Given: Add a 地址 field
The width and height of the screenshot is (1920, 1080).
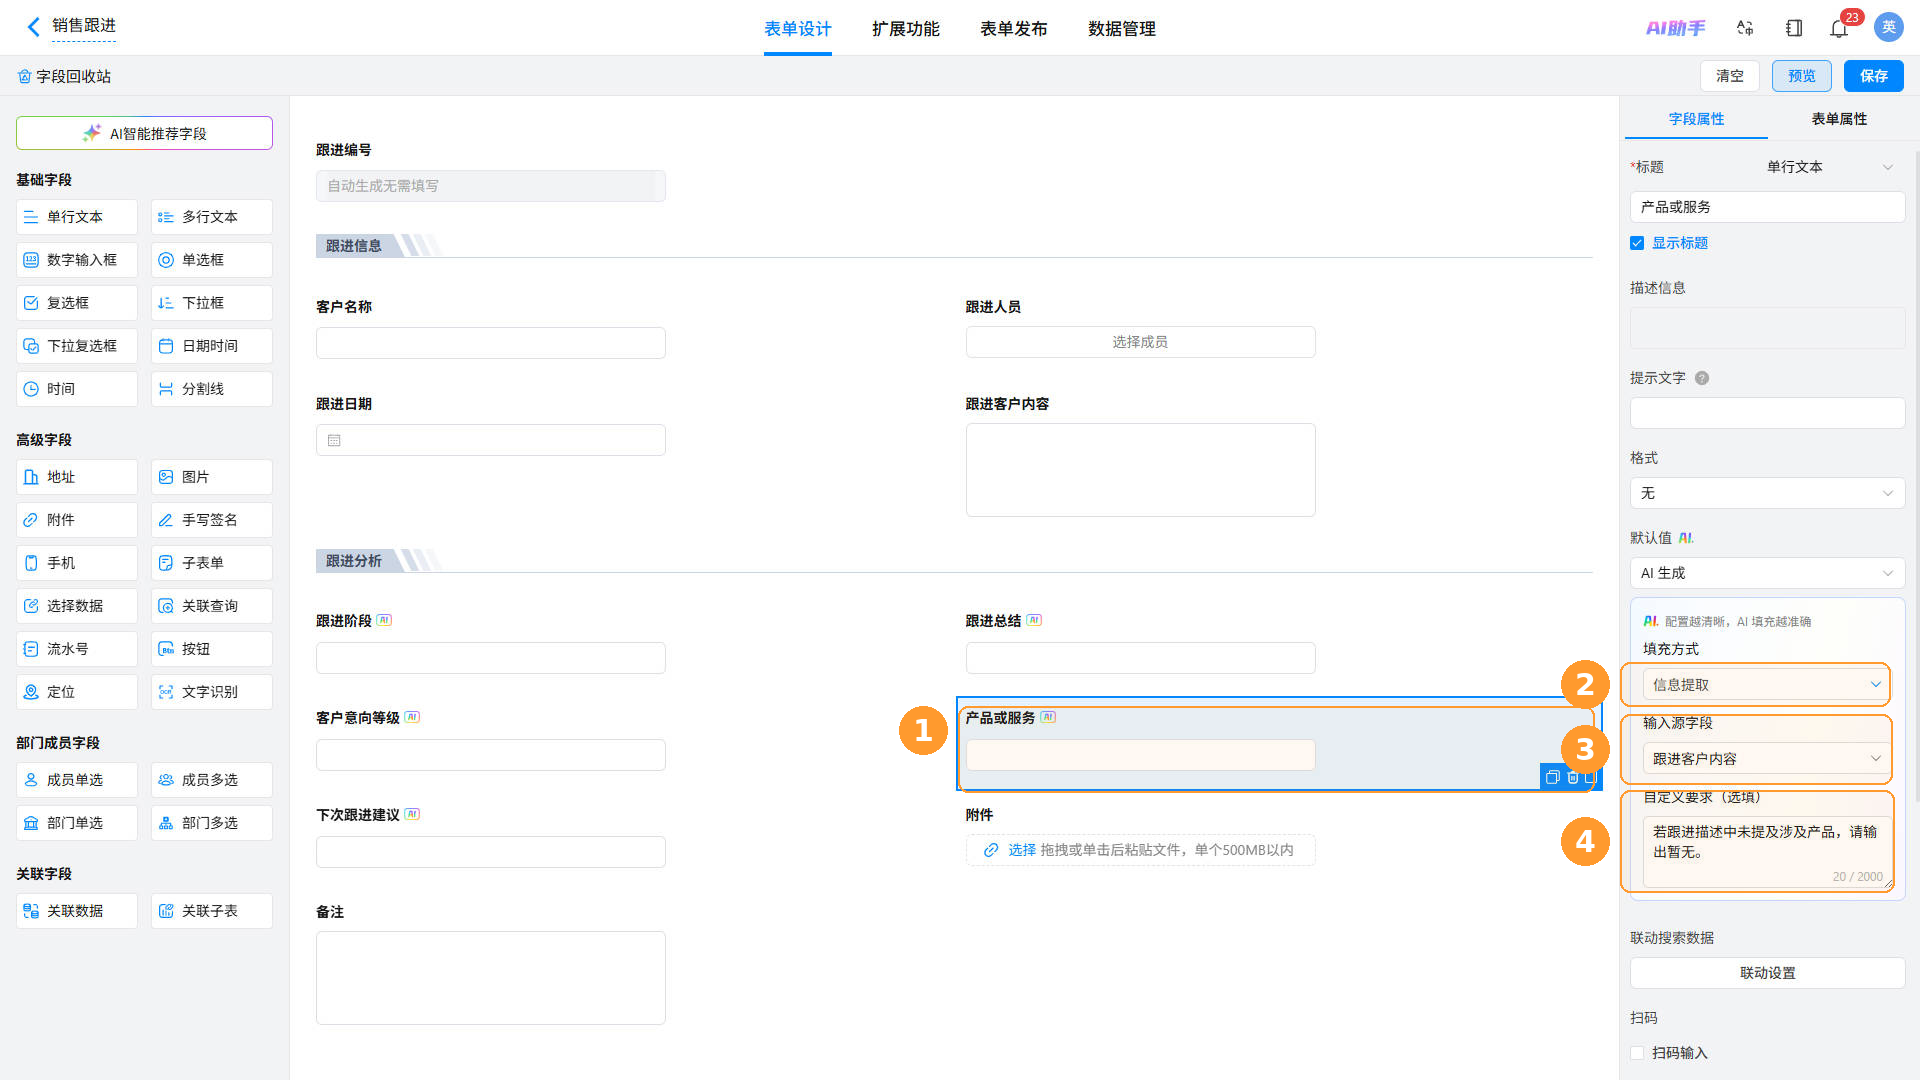Looking at the screenshot, I should pyautogui.click(x=77, y=477).
